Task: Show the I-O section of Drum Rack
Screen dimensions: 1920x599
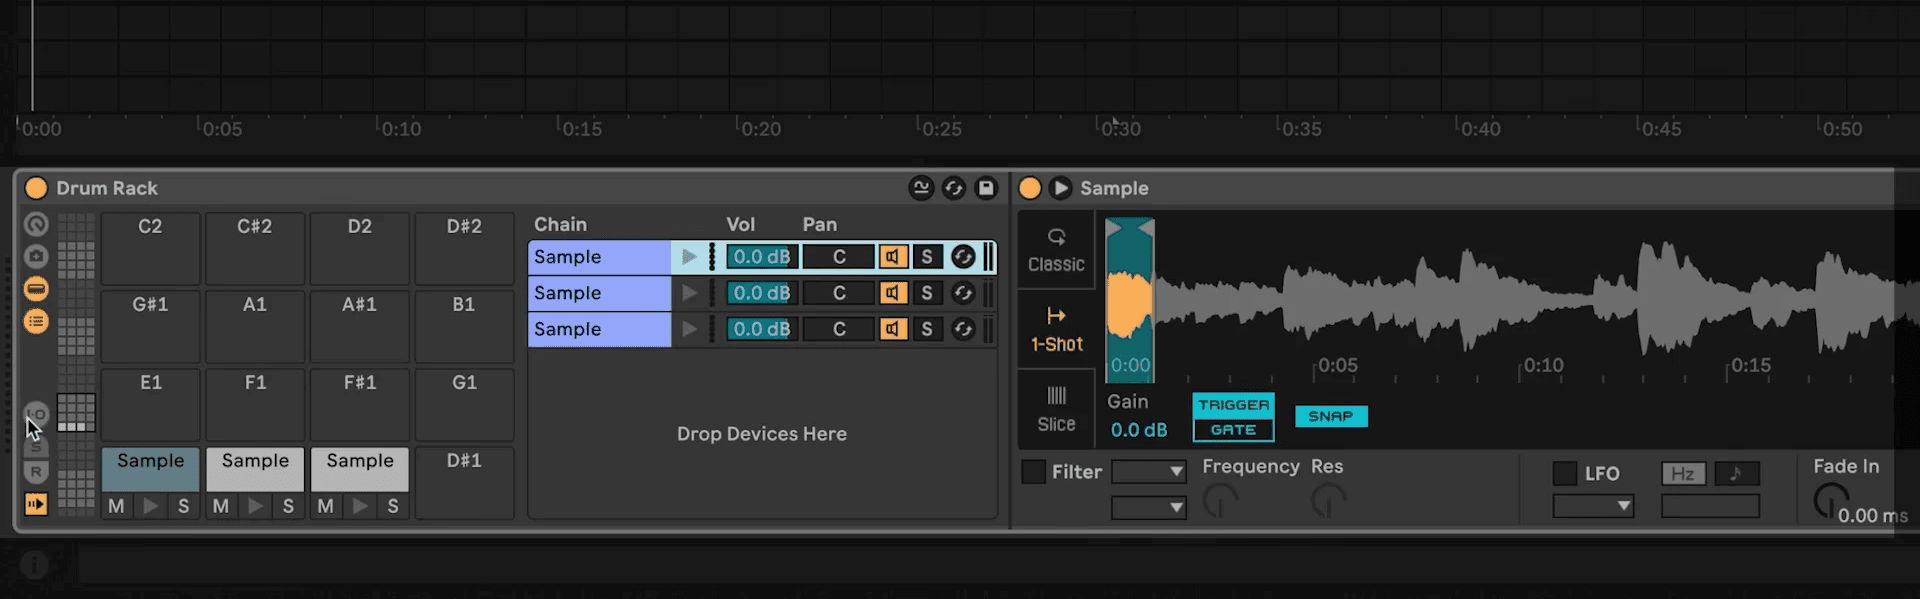Action: tap(36, 413)
